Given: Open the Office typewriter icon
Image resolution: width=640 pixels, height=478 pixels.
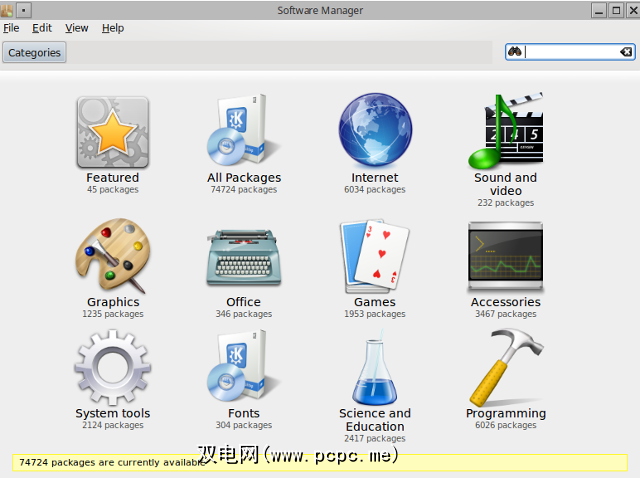Looking at the screenshot, I should [243, 257].
